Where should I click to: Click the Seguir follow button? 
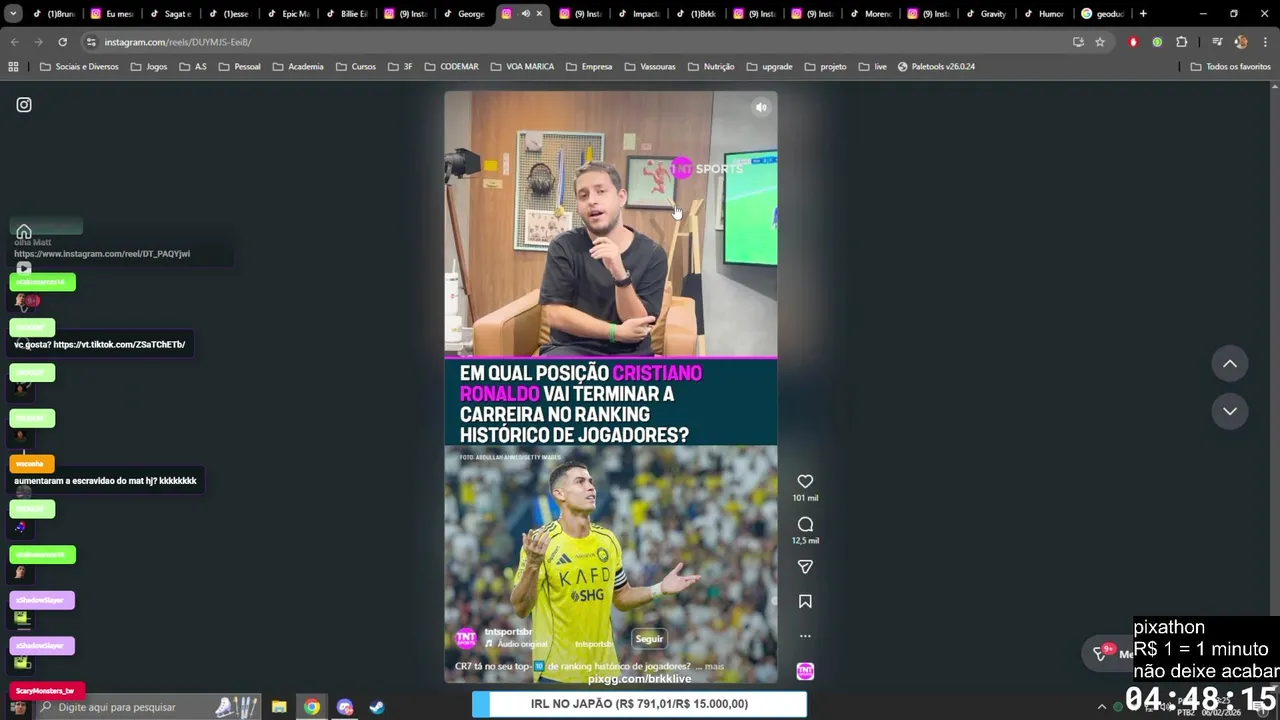tap(649, 638)
